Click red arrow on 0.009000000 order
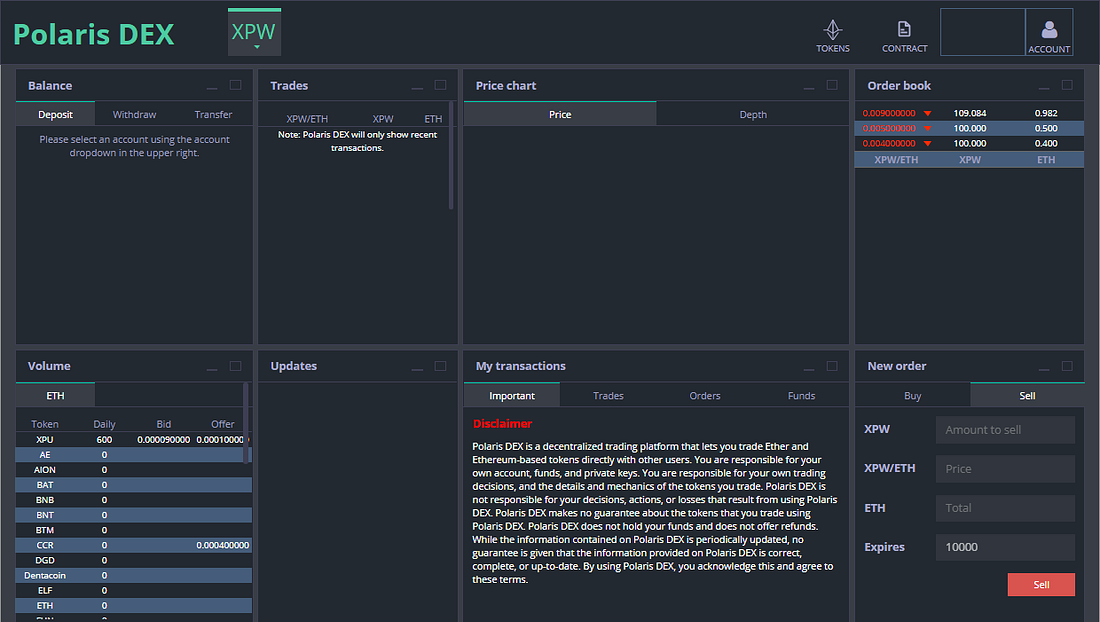This screenshot has width=1100, height=622. pyautogui.click(x=927, y=114)
